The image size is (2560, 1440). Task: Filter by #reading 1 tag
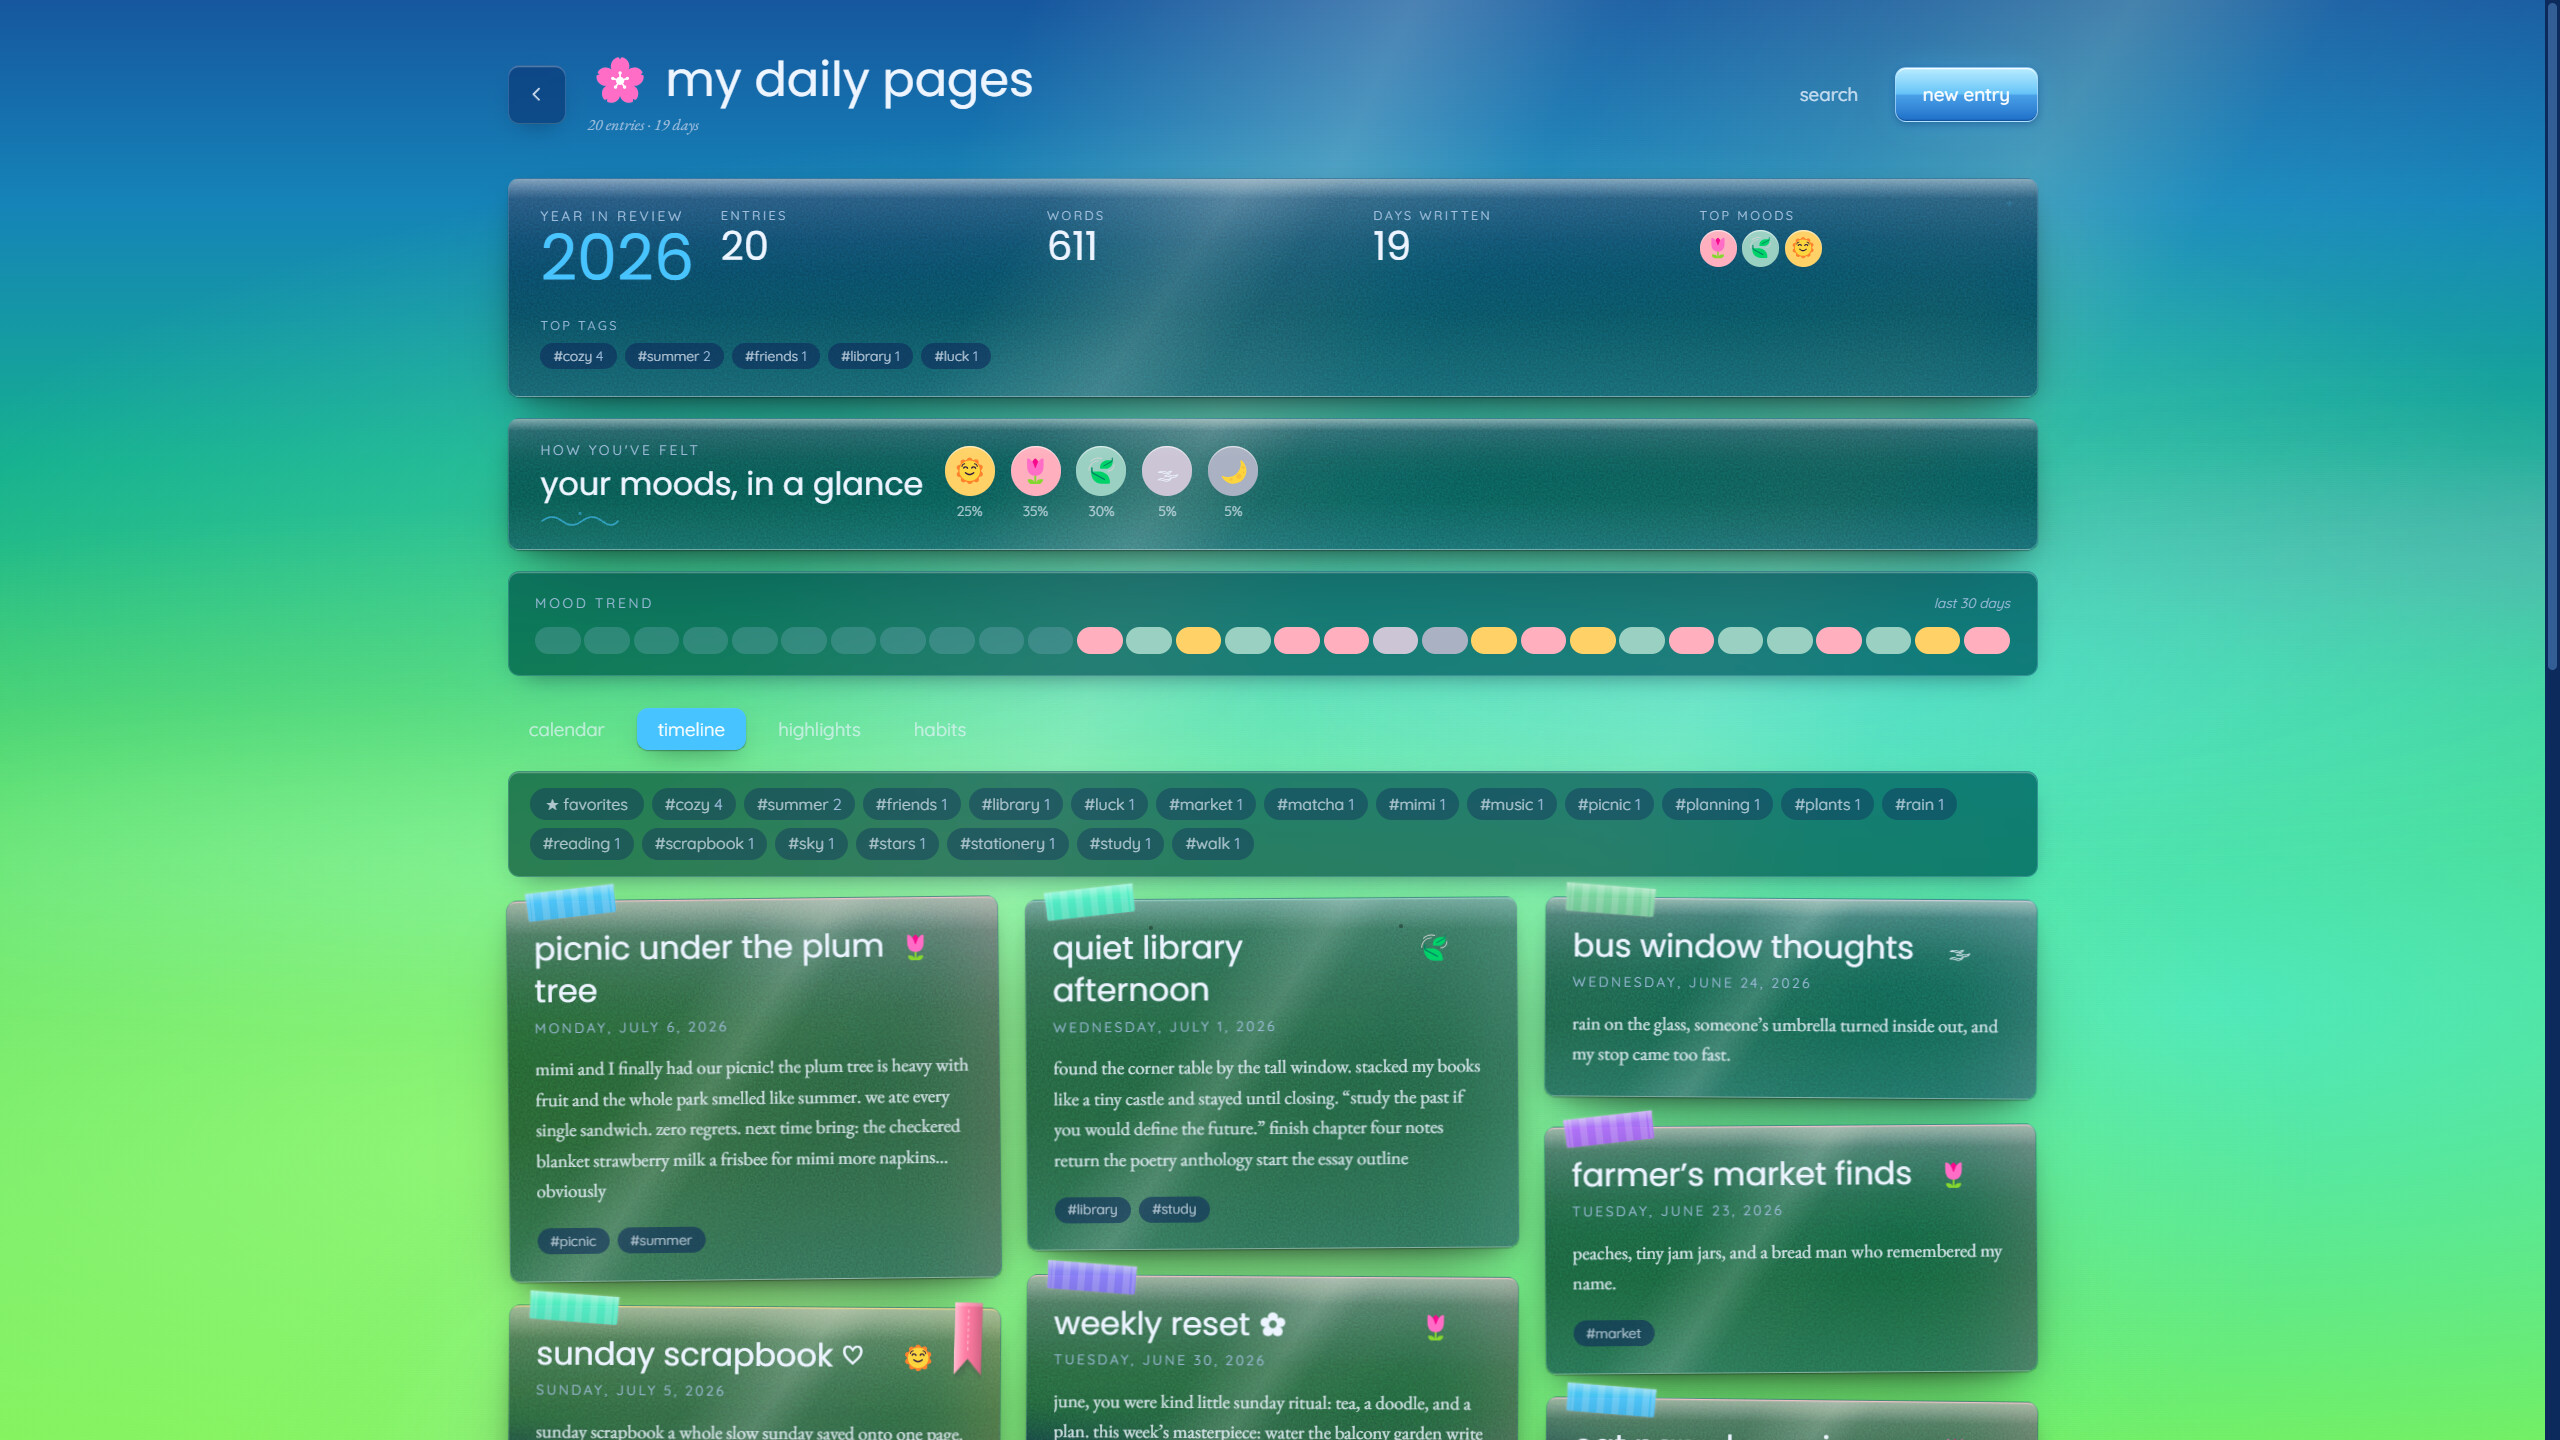click(x=581, y=843)
